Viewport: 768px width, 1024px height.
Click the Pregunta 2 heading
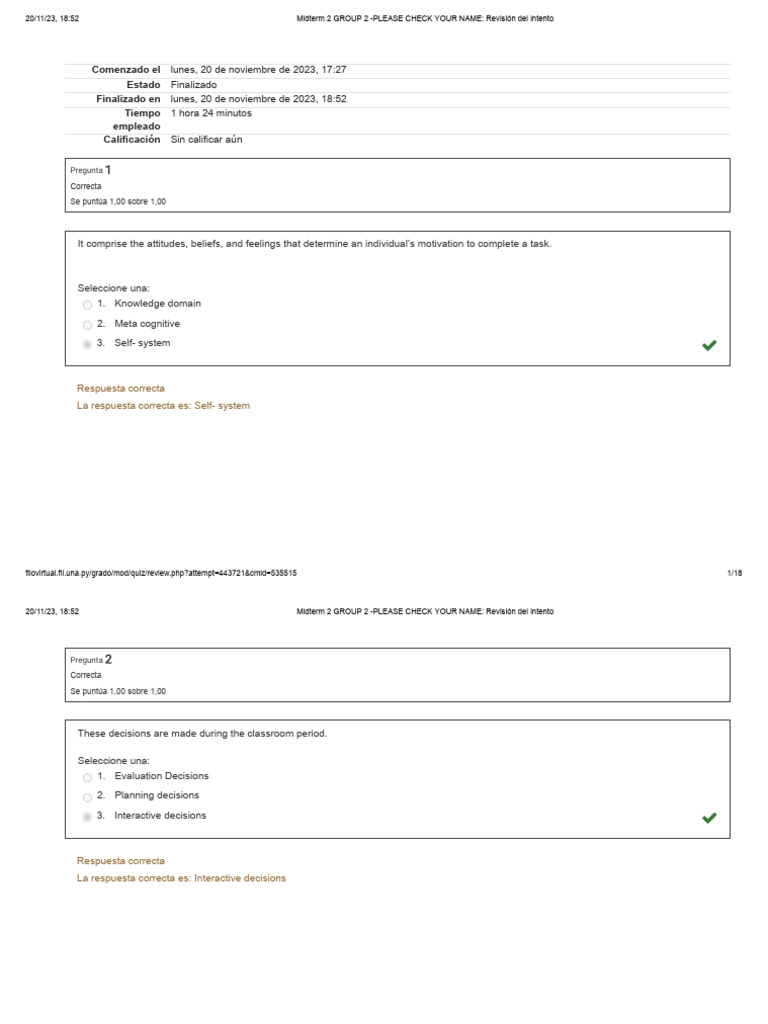91,659
